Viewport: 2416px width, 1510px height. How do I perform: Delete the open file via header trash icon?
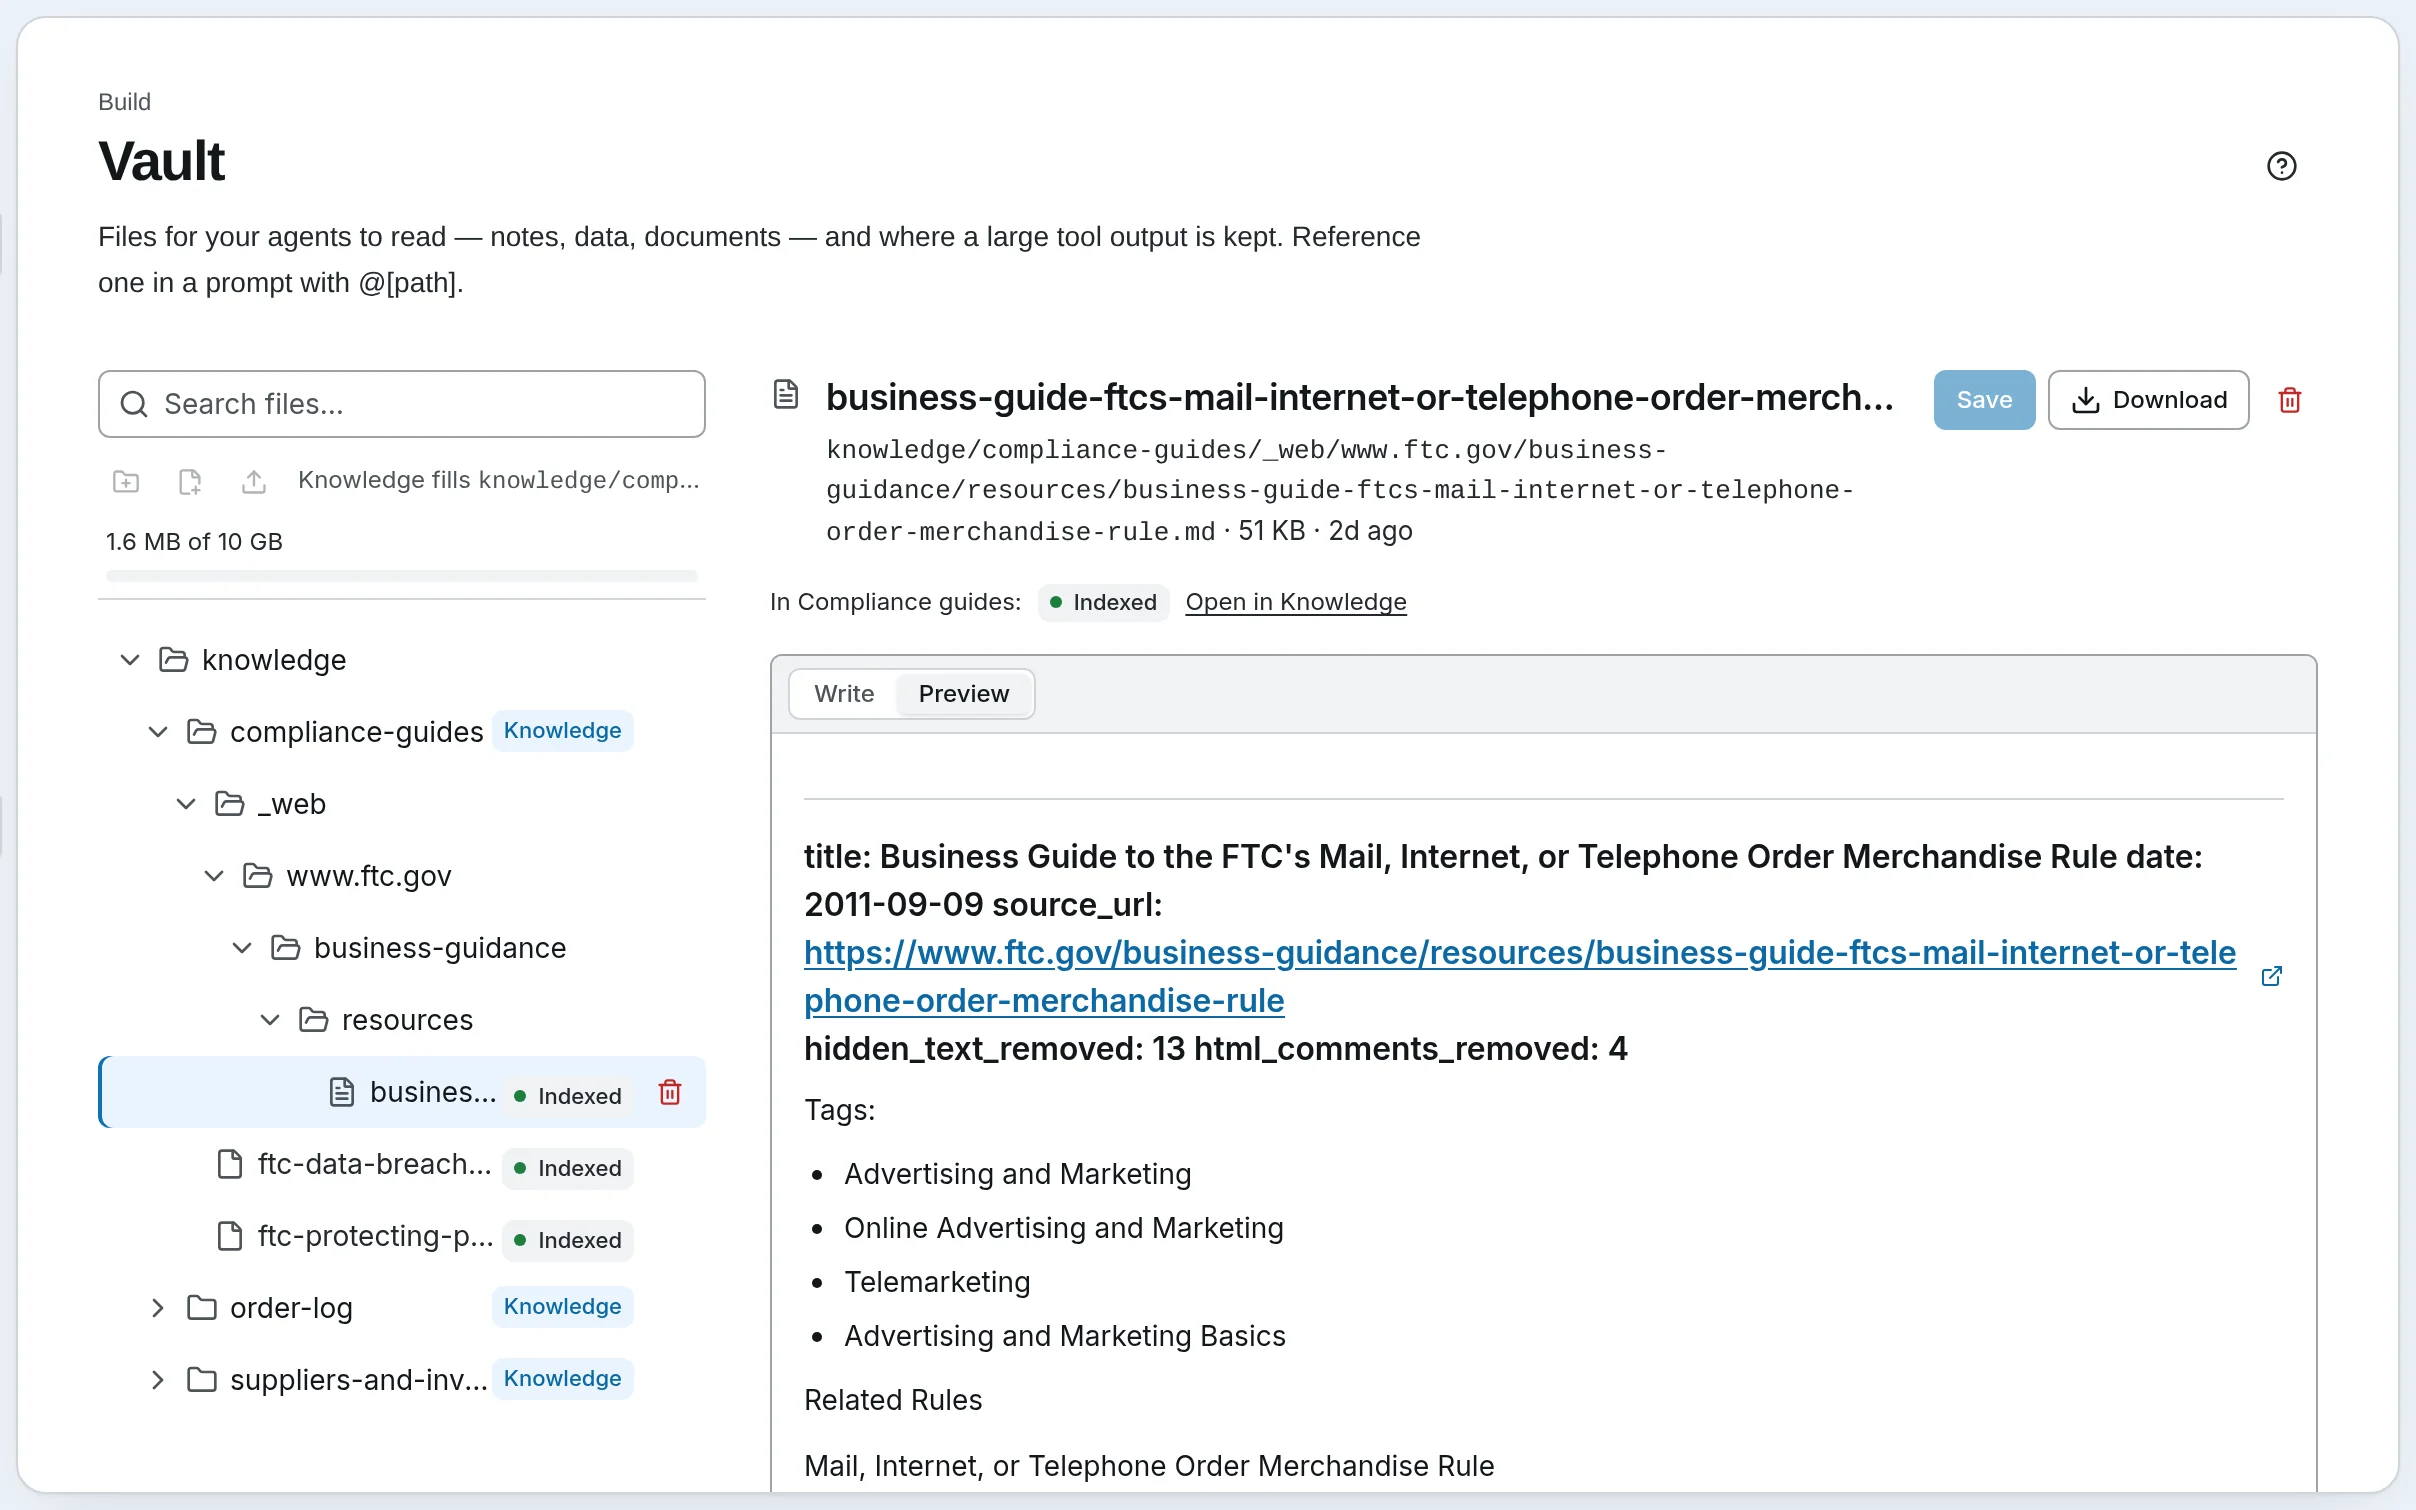pyautogui.click(x=2290, y=400)
